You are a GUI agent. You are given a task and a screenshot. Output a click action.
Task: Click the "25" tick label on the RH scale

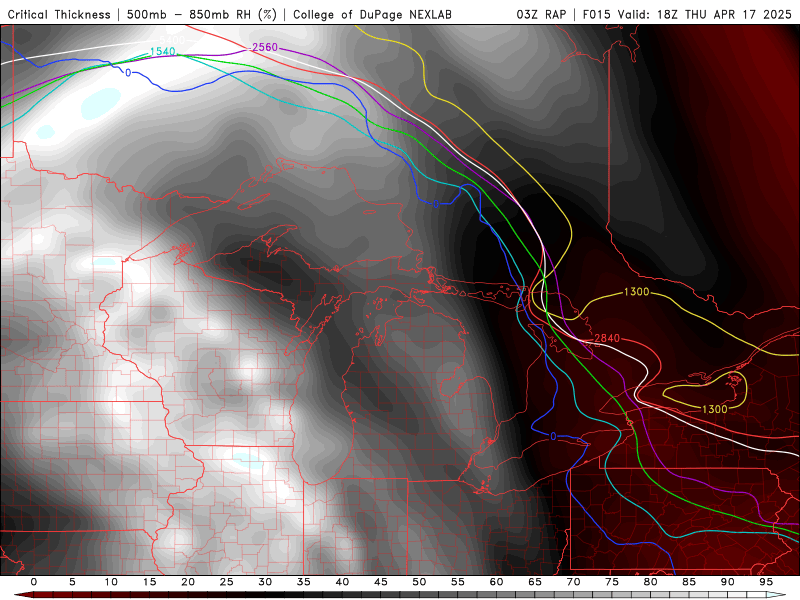[x=227, y=582]
